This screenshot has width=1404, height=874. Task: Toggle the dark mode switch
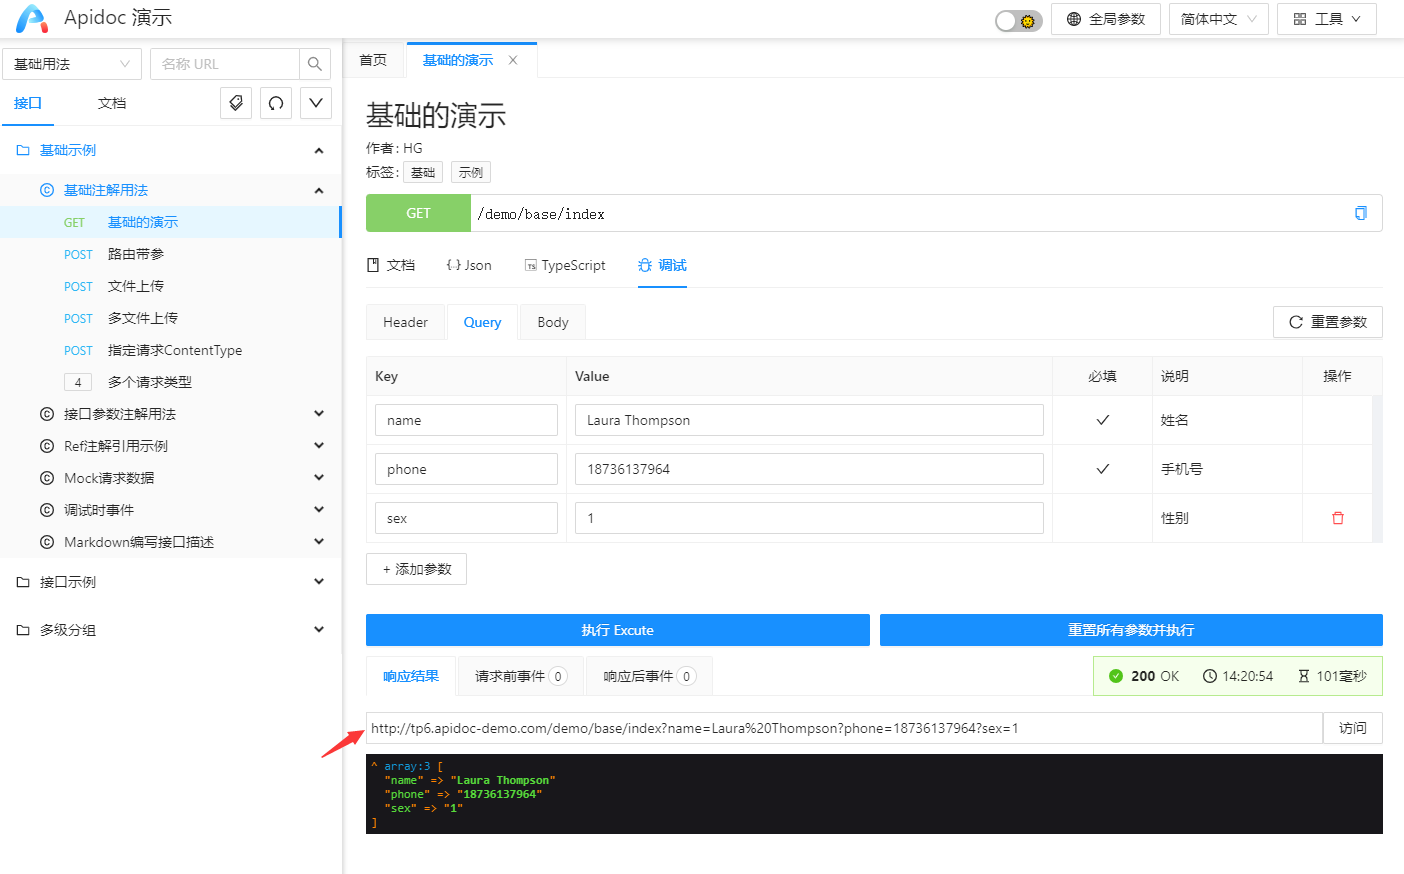[1018, 20]
